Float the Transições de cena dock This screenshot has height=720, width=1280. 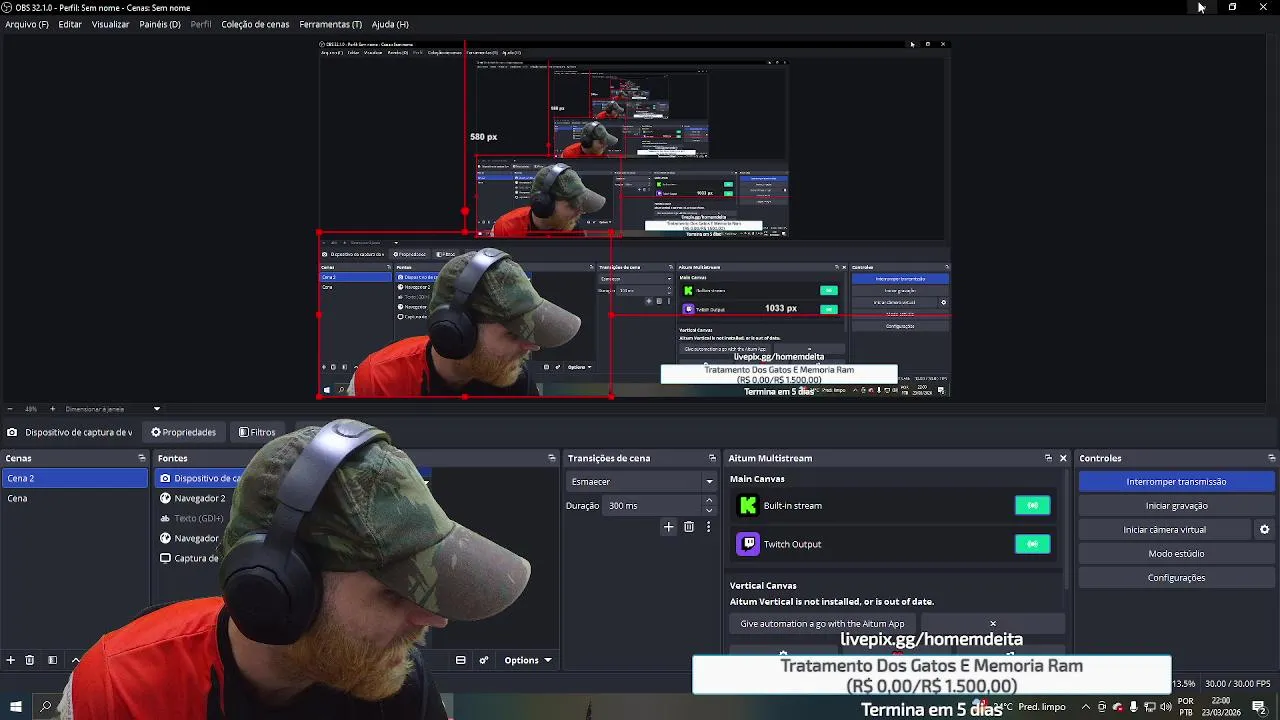point(712,458)
